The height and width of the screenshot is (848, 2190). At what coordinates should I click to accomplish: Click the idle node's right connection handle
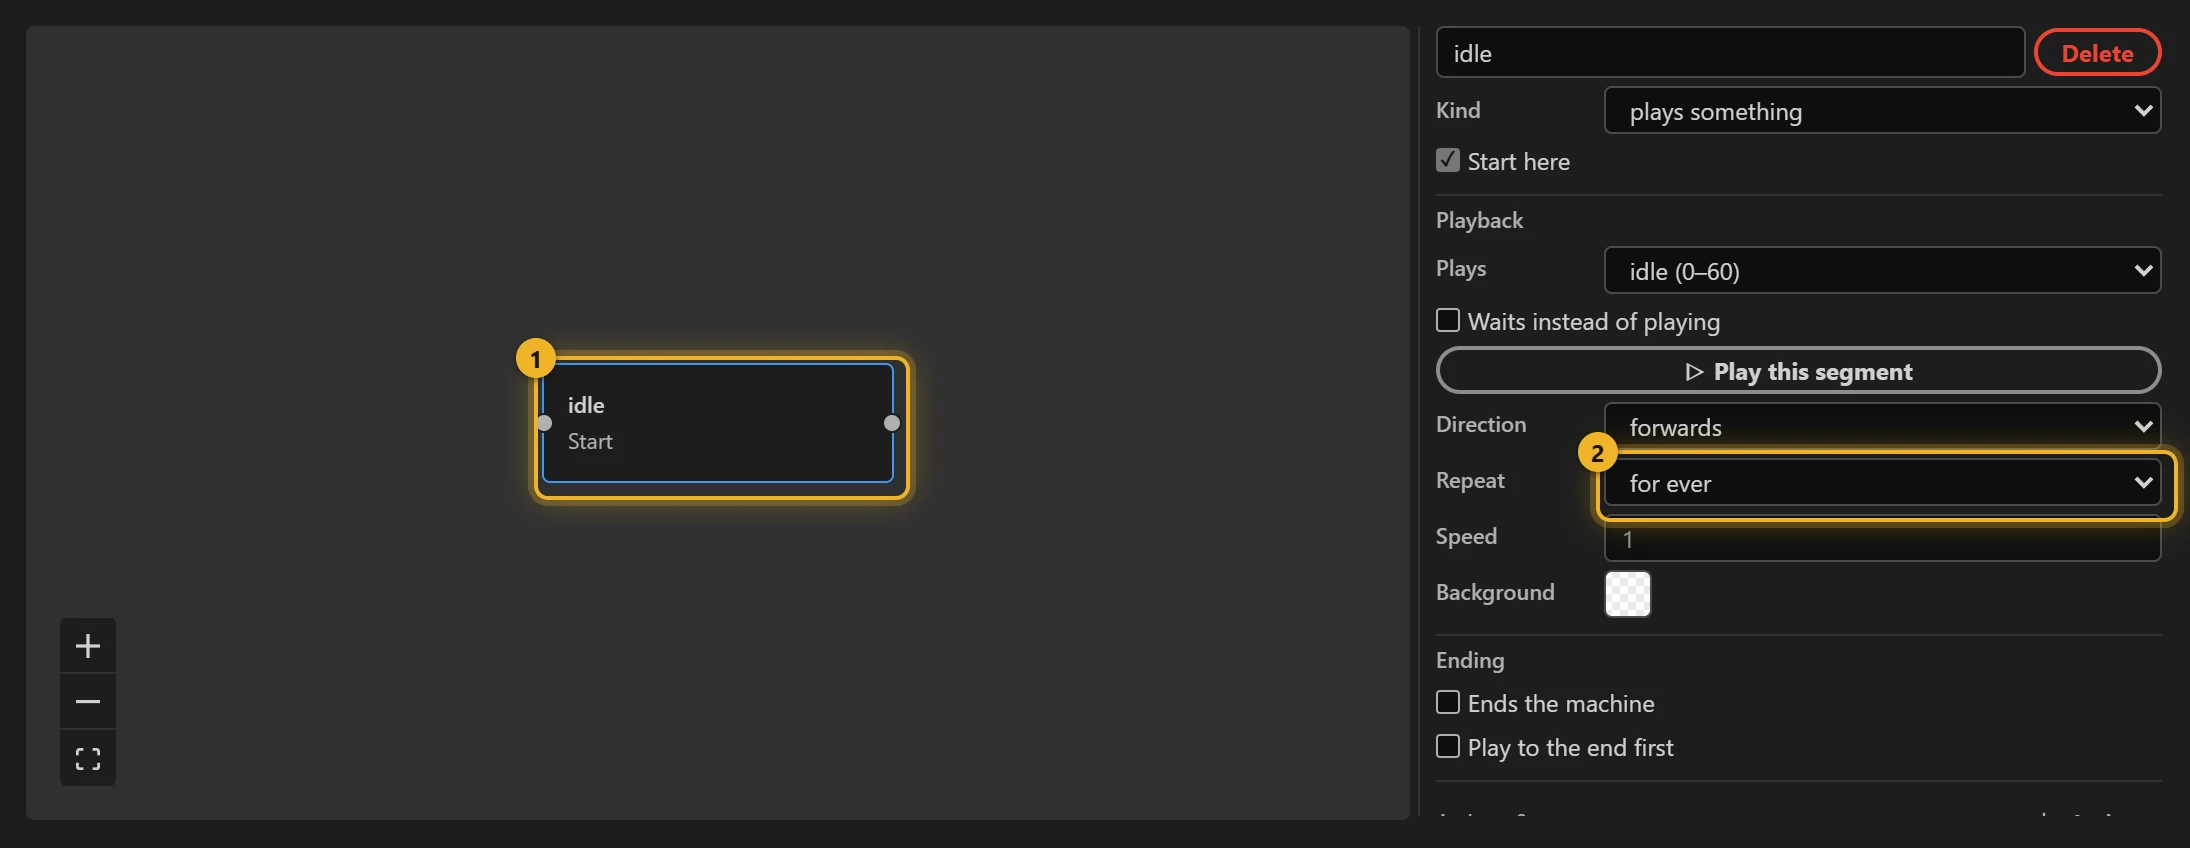coord(892,423)
